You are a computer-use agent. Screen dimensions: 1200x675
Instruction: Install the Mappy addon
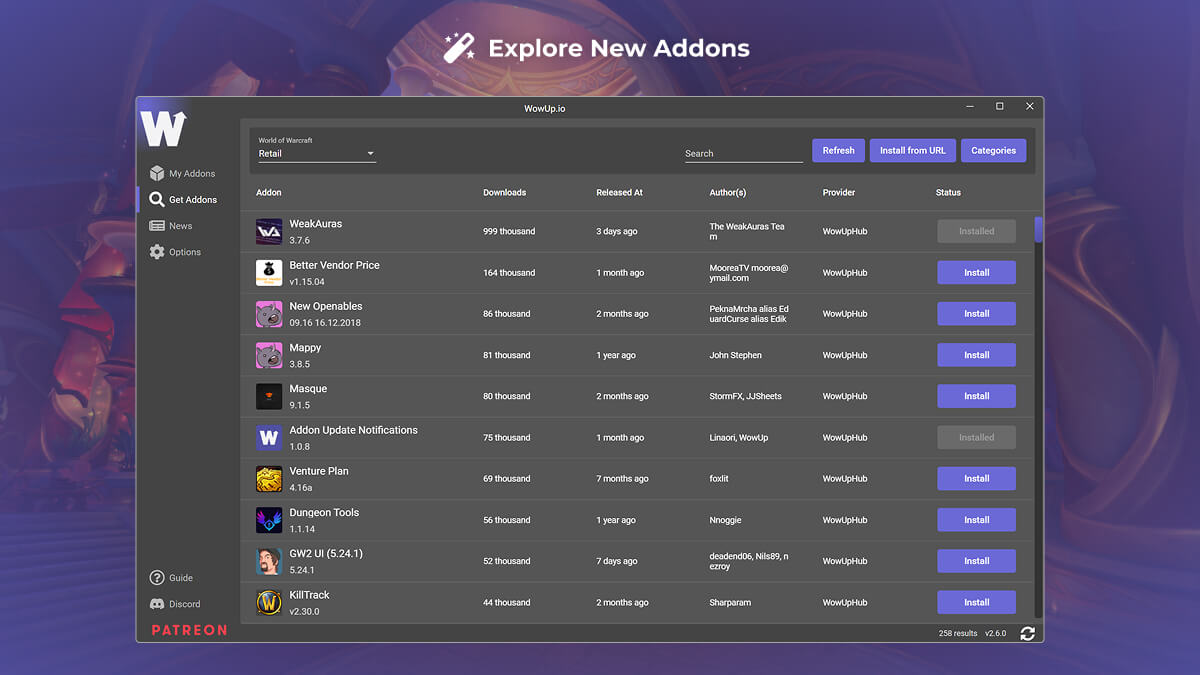[976, 355]
